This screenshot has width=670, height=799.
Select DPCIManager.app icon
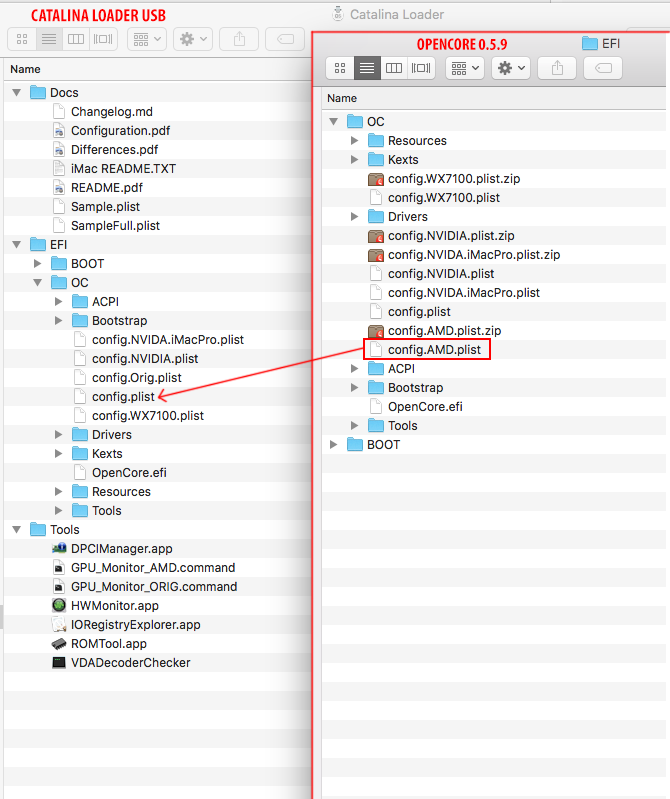(59, 548)
